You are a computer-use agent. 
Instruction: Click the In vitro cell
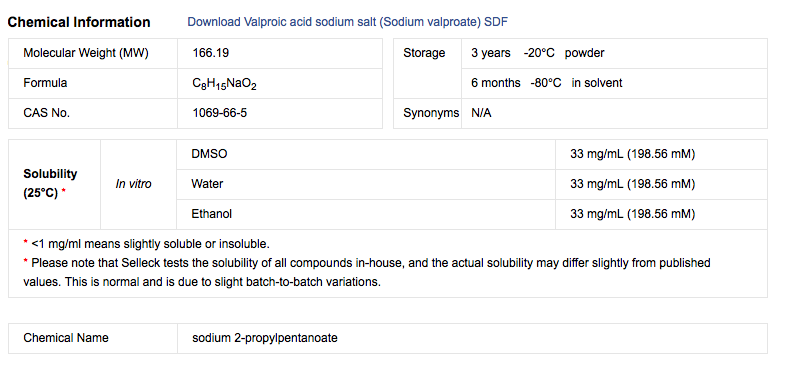[x=133, y=184]
